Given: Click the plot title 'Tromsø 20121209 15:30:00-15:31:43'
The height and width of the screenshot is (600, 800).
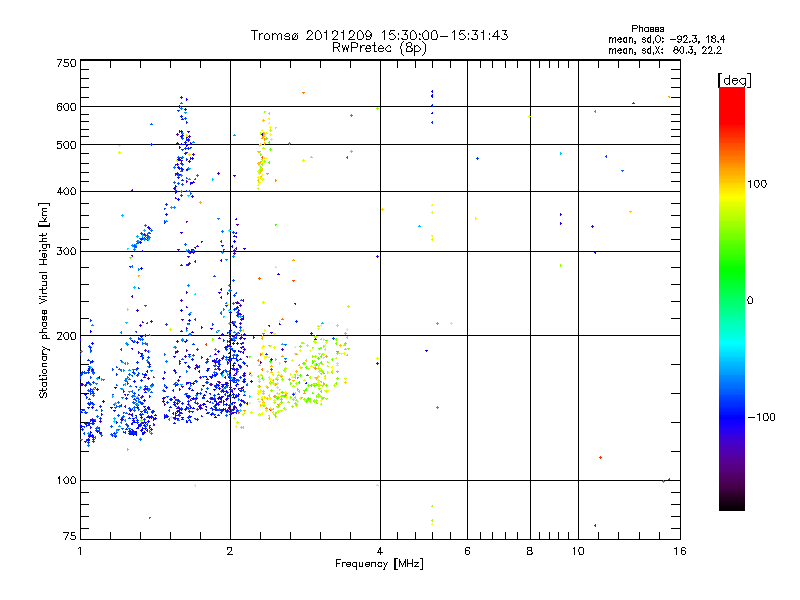Looking at the screenshot, I should 379,35.
